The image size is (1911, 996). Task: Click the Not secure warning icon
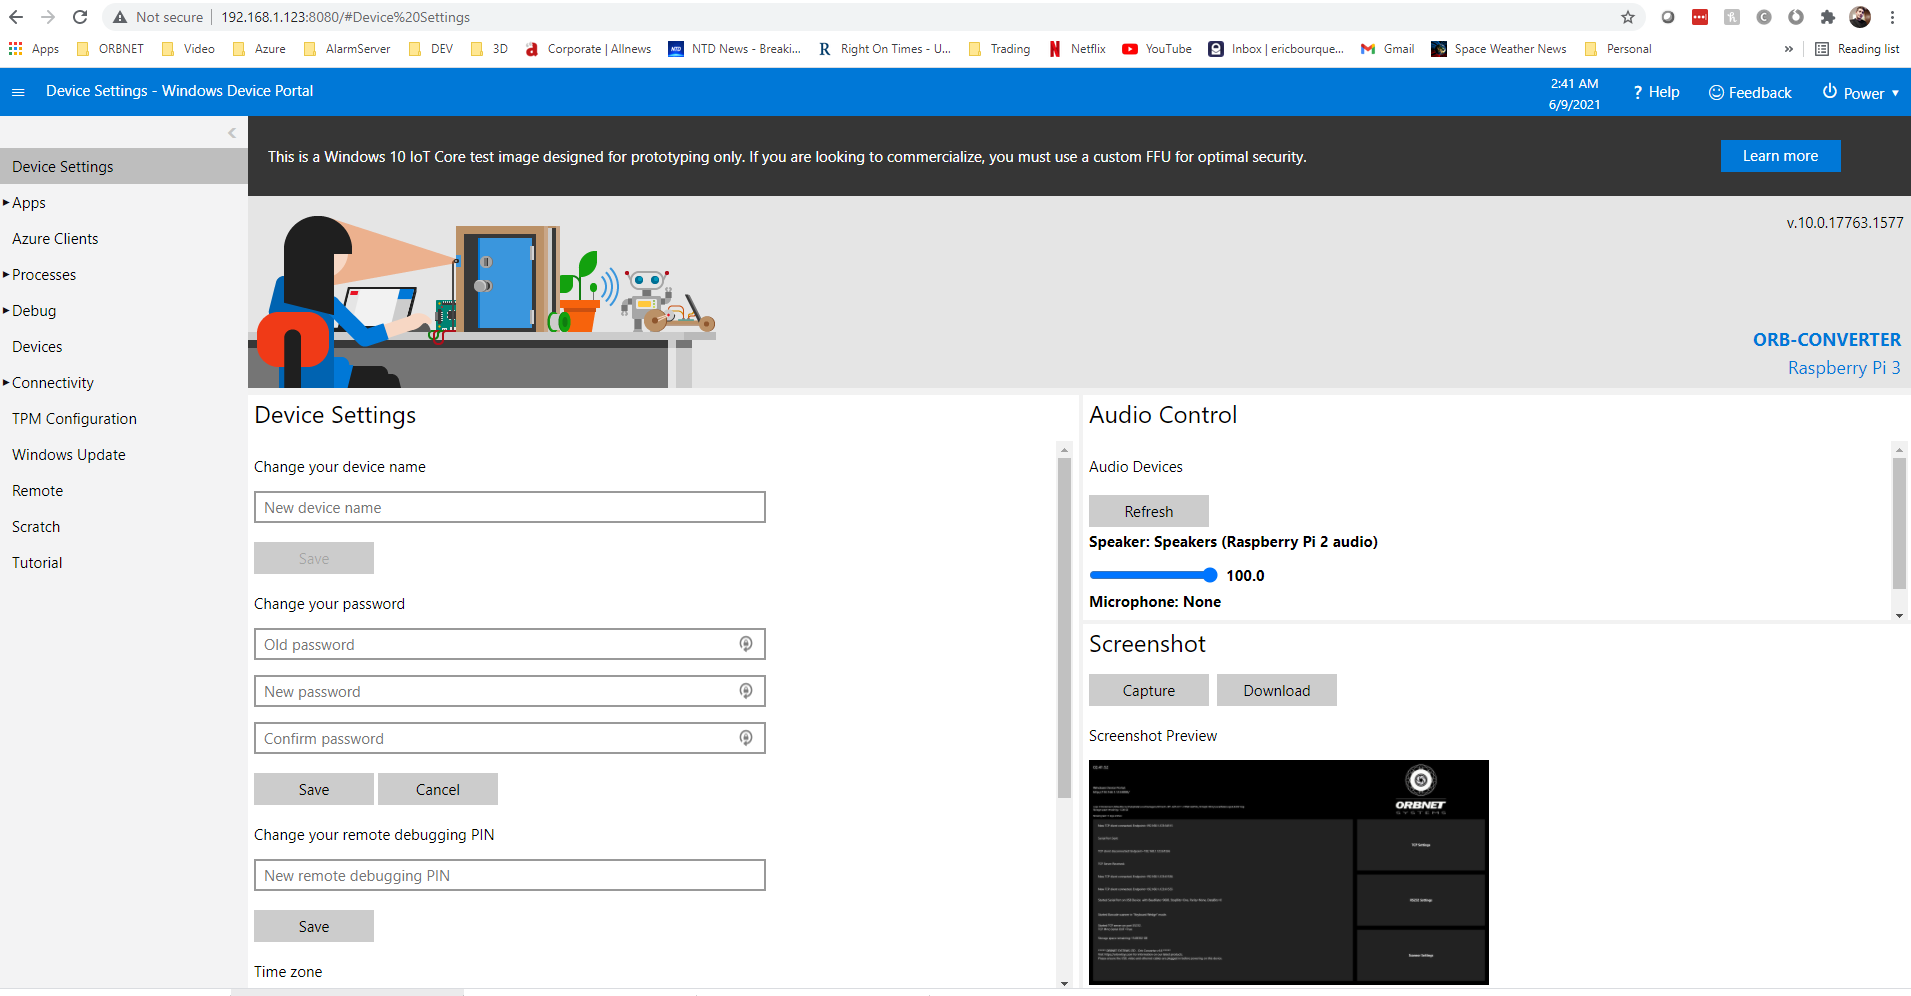pos(120,17)
